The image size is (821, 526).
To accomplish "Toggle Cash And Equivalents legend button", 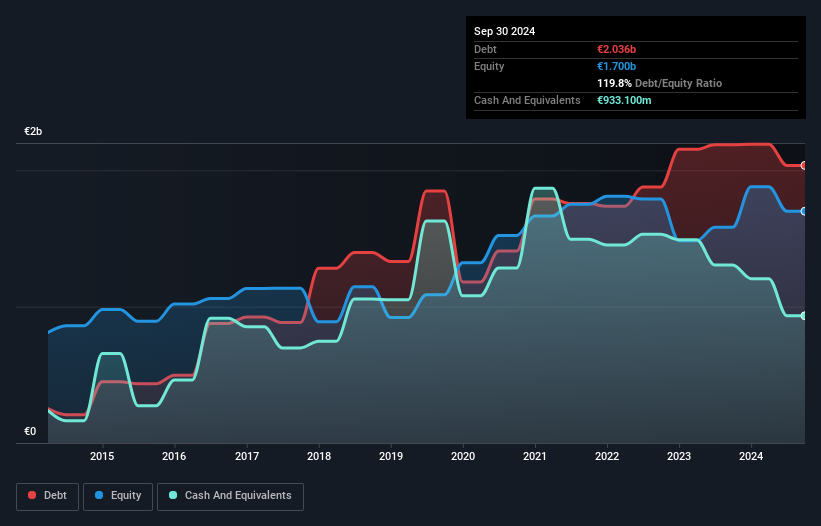I will (230, 496).
